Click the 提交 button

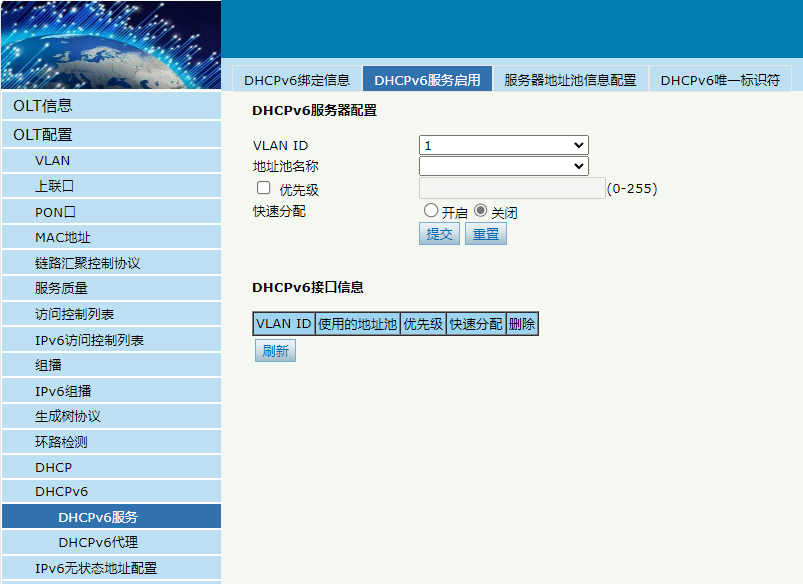coord(439,234)
